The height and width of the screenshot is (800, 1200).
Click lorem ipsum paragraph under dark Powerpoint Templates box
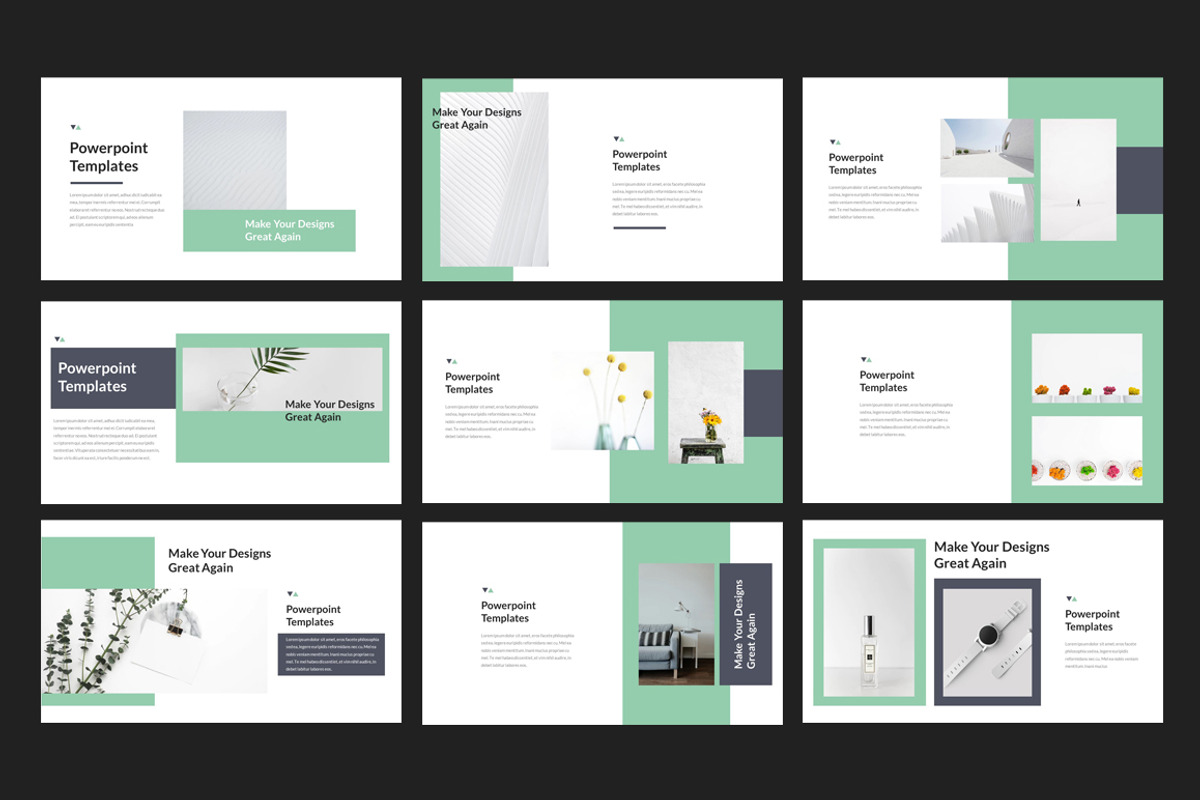click(x=106, y=439)
